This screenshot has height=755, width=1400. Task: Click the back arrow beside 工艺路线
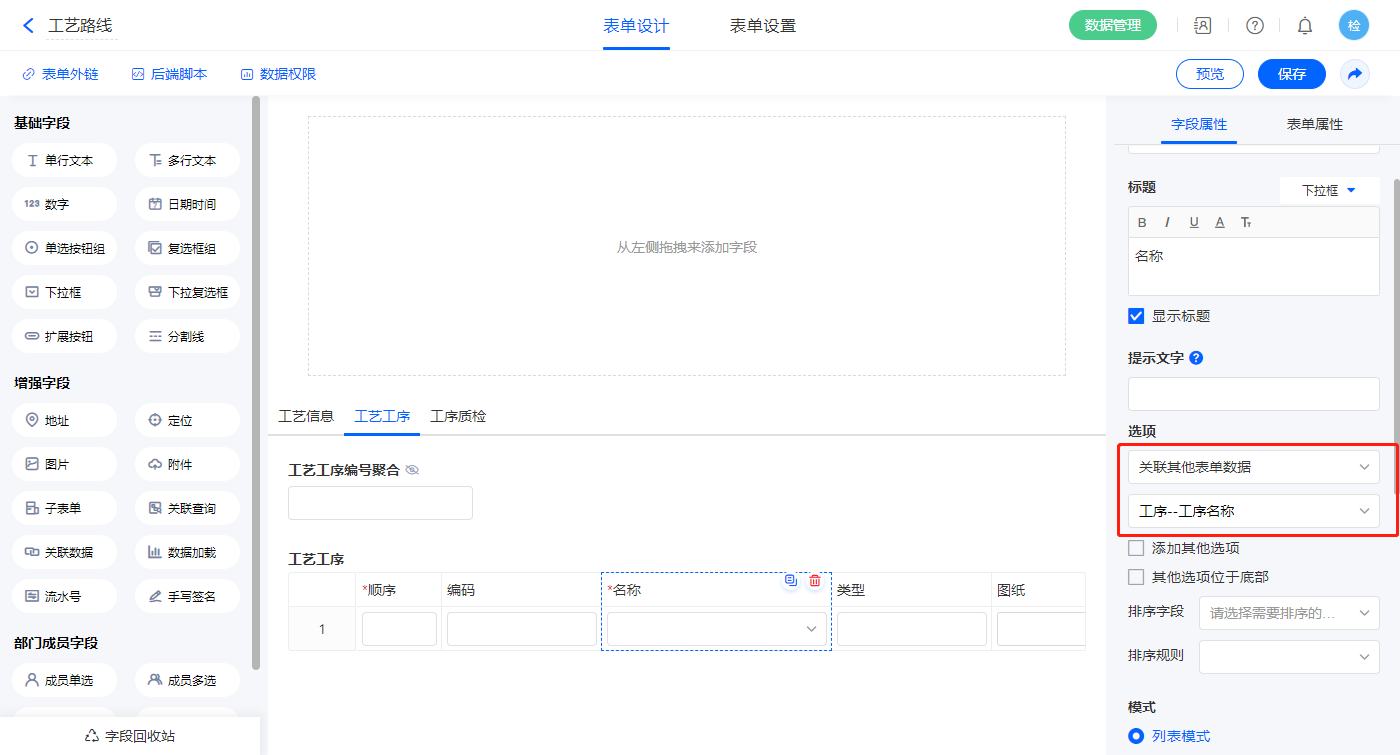[28, 26]
